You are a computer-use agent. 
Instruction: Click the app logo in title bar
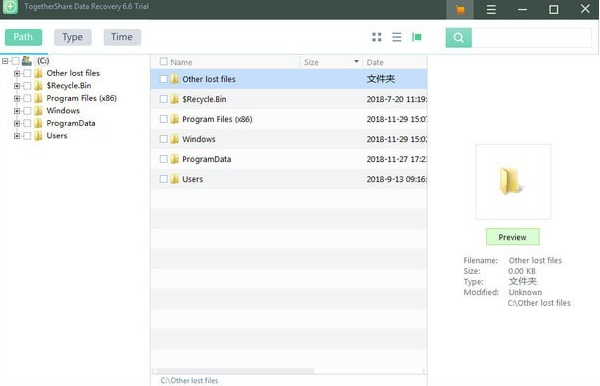pos(10,7)
